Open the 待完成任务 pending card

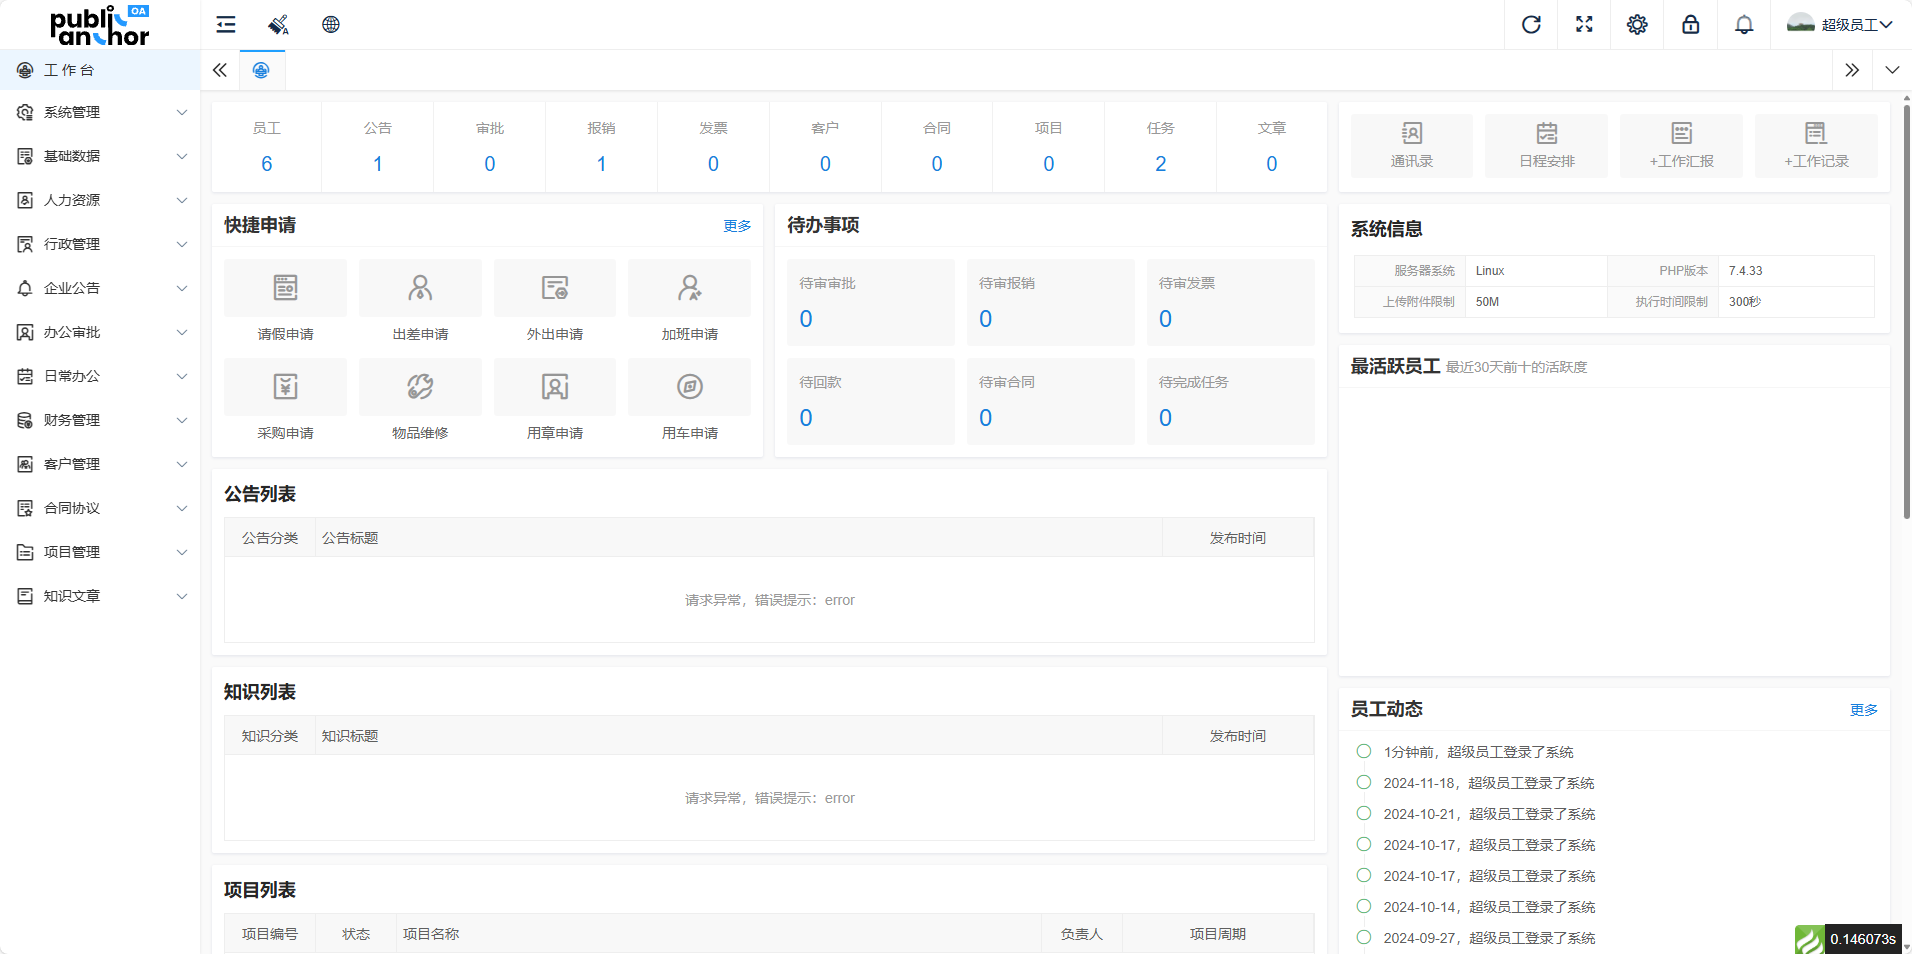pos(1231,401)
